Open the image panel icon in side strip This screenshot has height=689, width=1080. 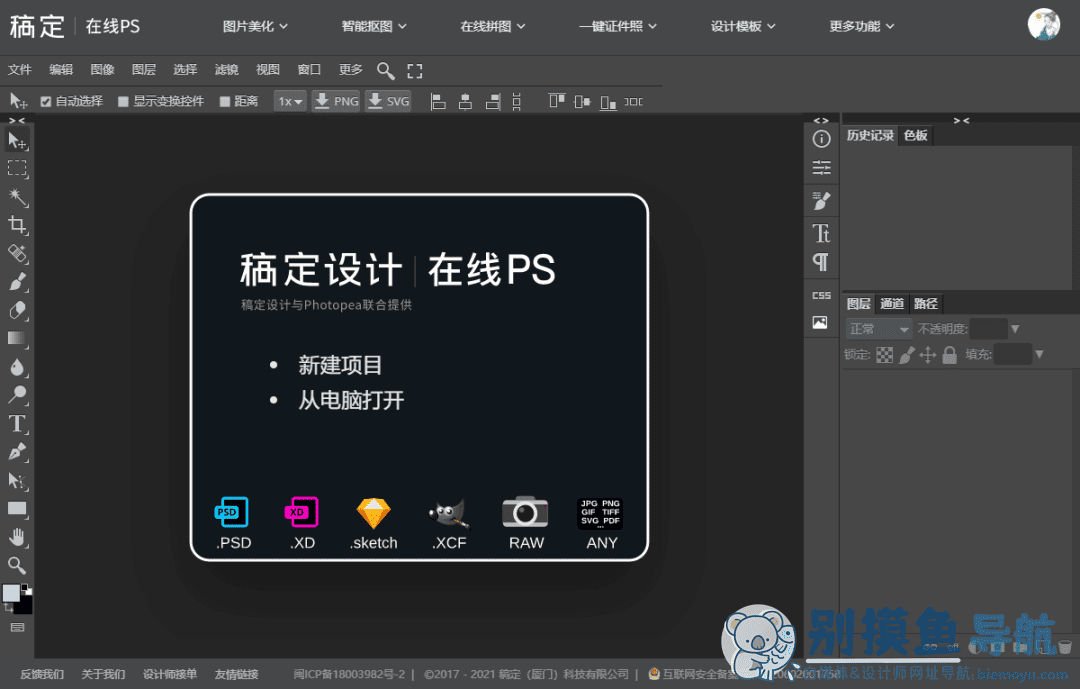(820, 322)
